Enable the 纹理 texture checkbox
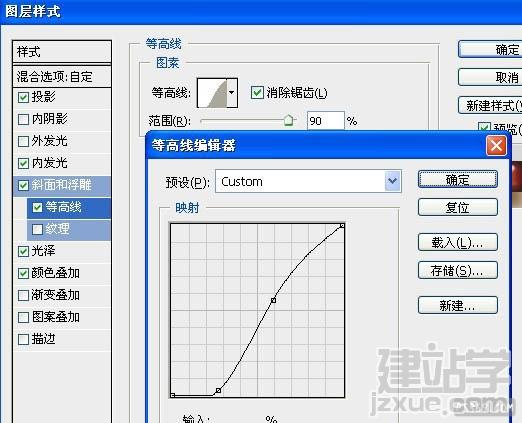The height and width of the screenshot is (423, 522). click(37, 229)
